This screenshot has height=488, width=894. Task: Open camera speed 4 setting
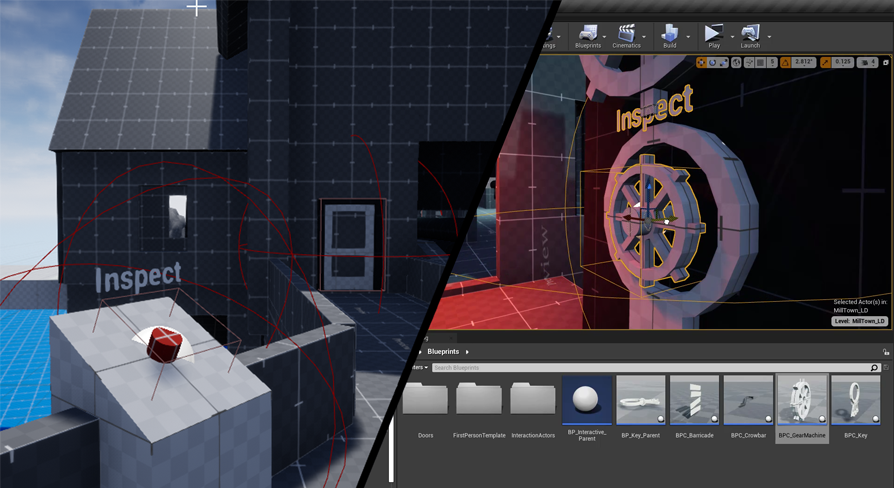pyautogui.click(x=867, y=63)
